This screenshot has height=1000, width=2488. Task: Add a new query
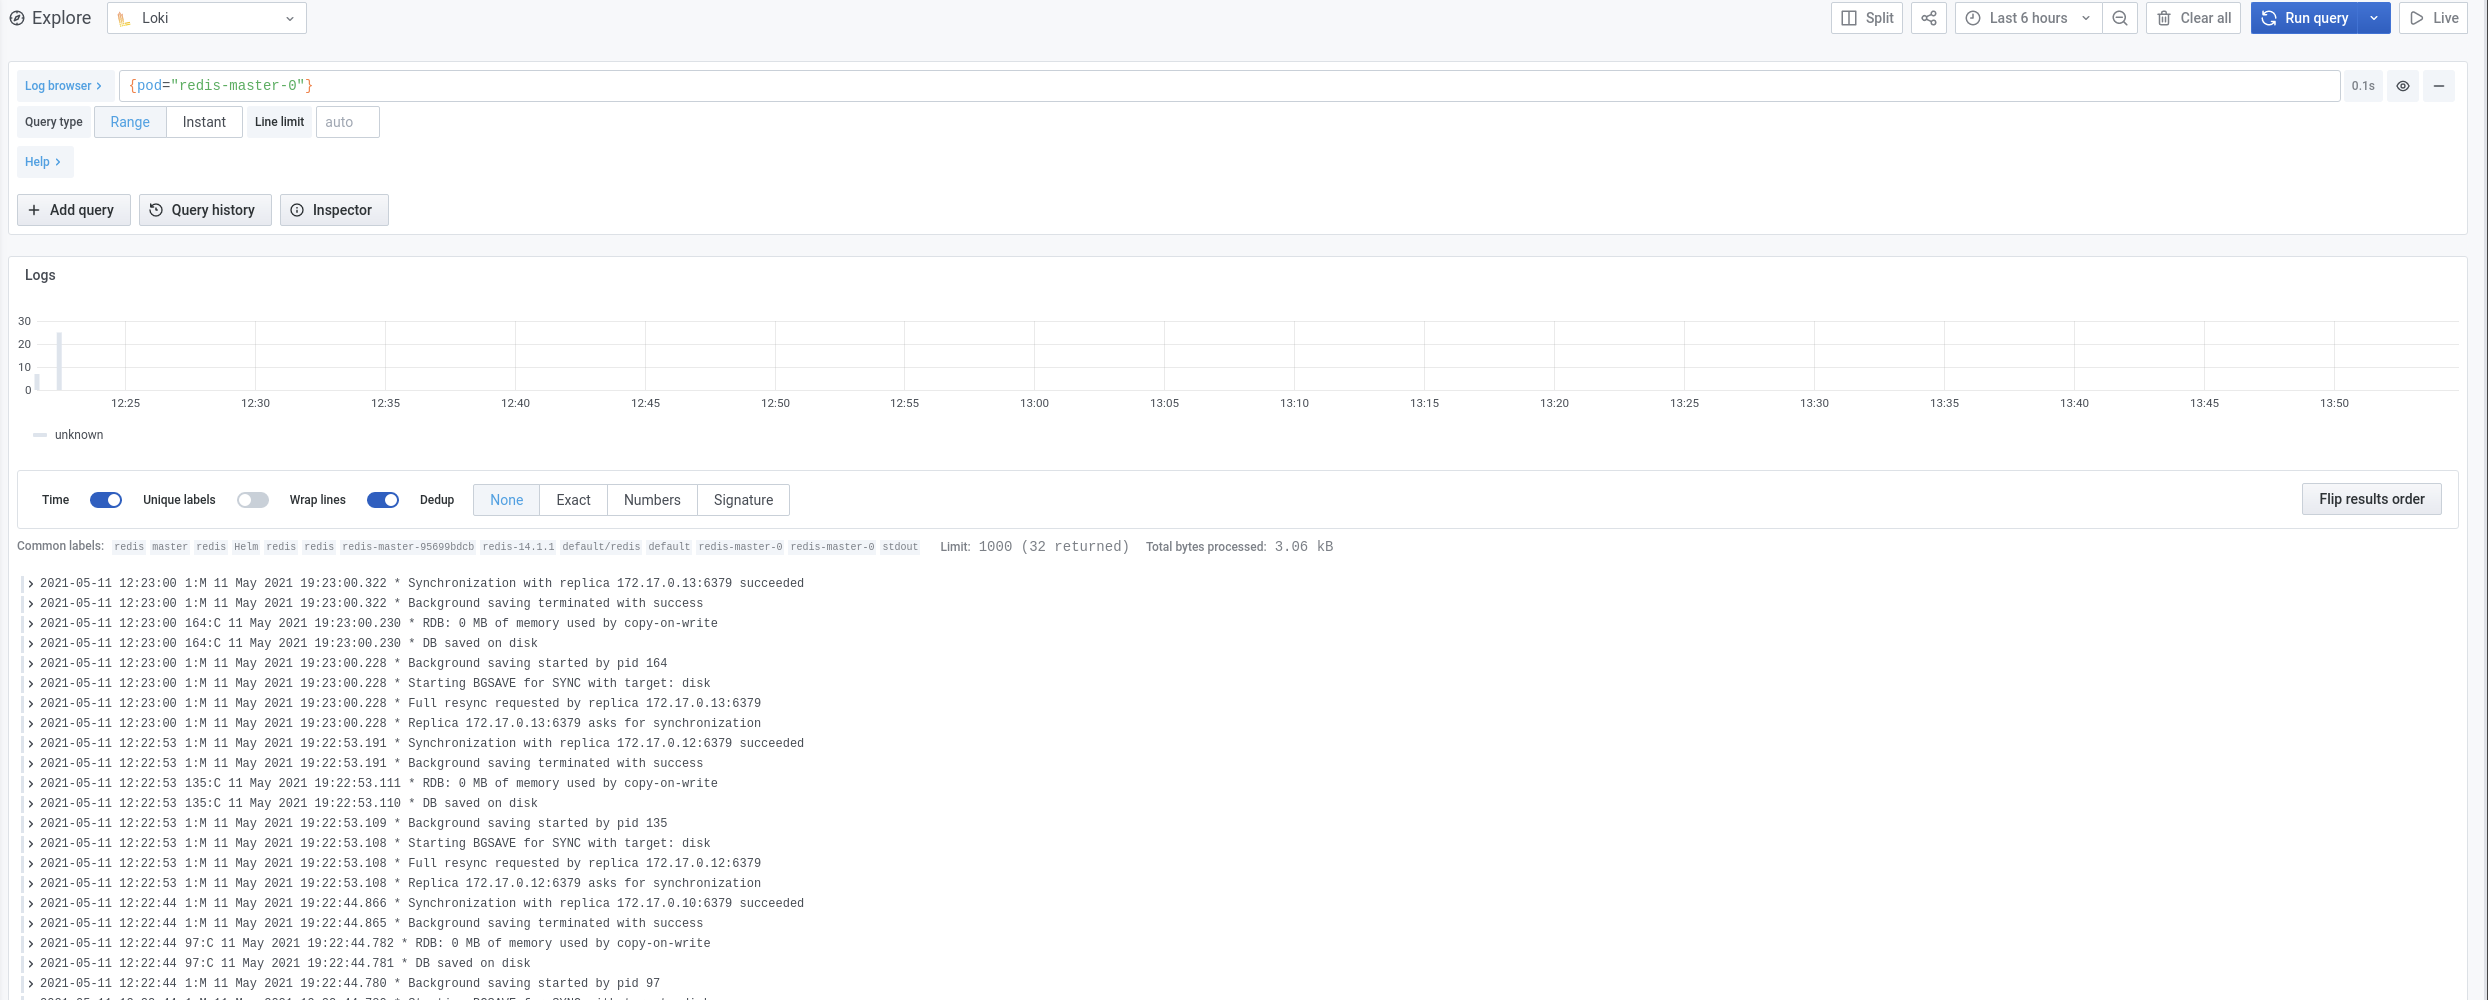[x=72, y=210]
